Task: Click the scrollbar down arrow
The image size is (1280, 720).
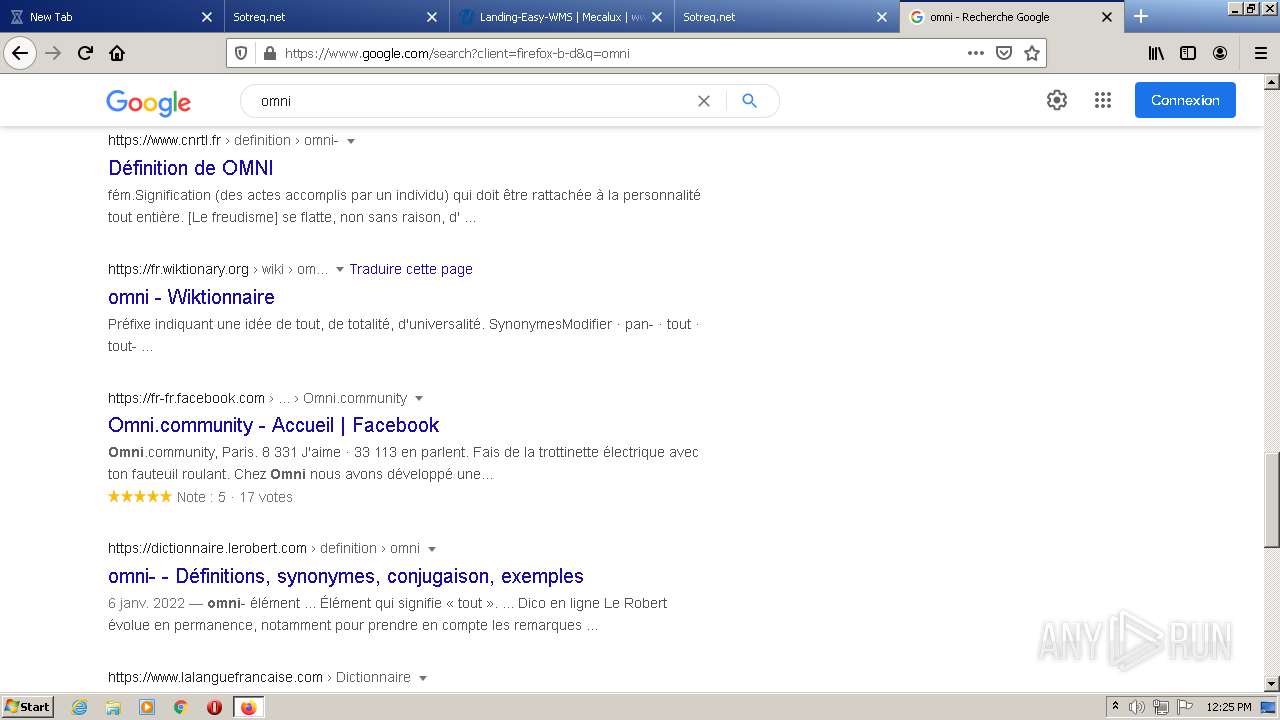Action: (x=1272, y=684)
